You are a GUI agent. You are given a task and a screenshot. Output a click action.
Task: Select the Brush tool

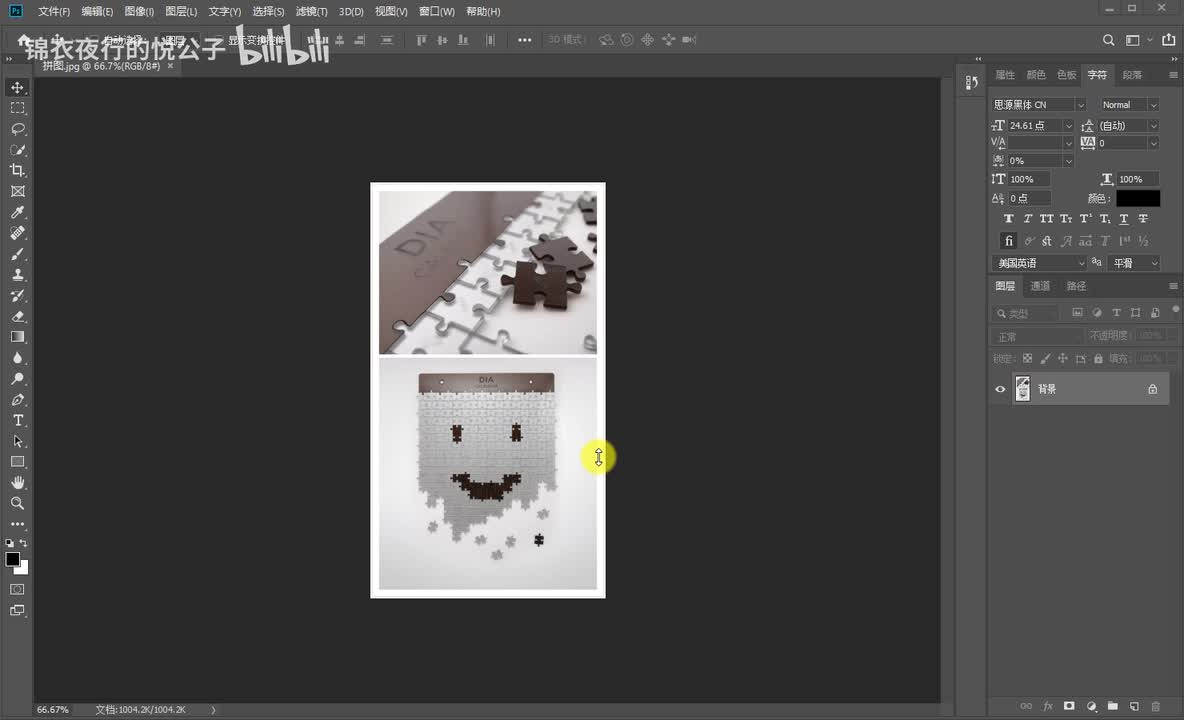point(17,254)
